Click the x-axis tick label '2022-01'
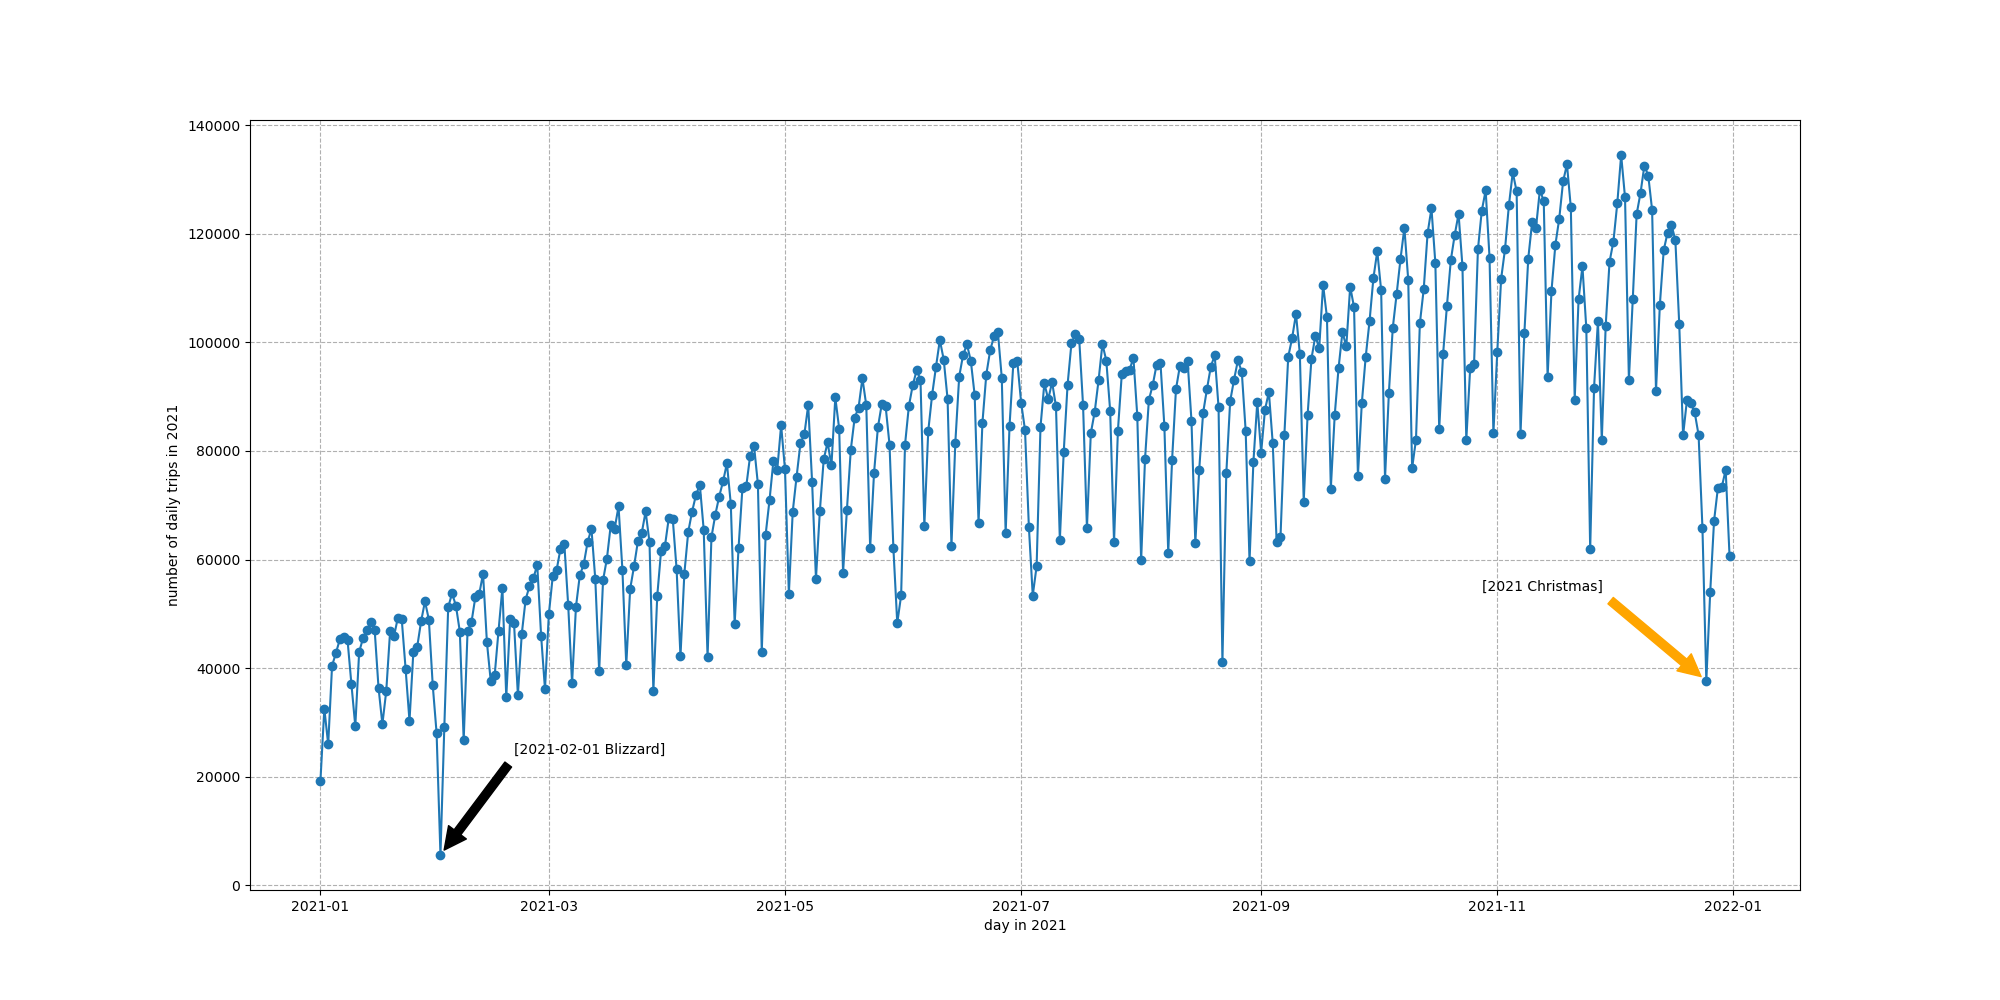The height and width of the screenshot is (1000, 2000). [1733, 907]
